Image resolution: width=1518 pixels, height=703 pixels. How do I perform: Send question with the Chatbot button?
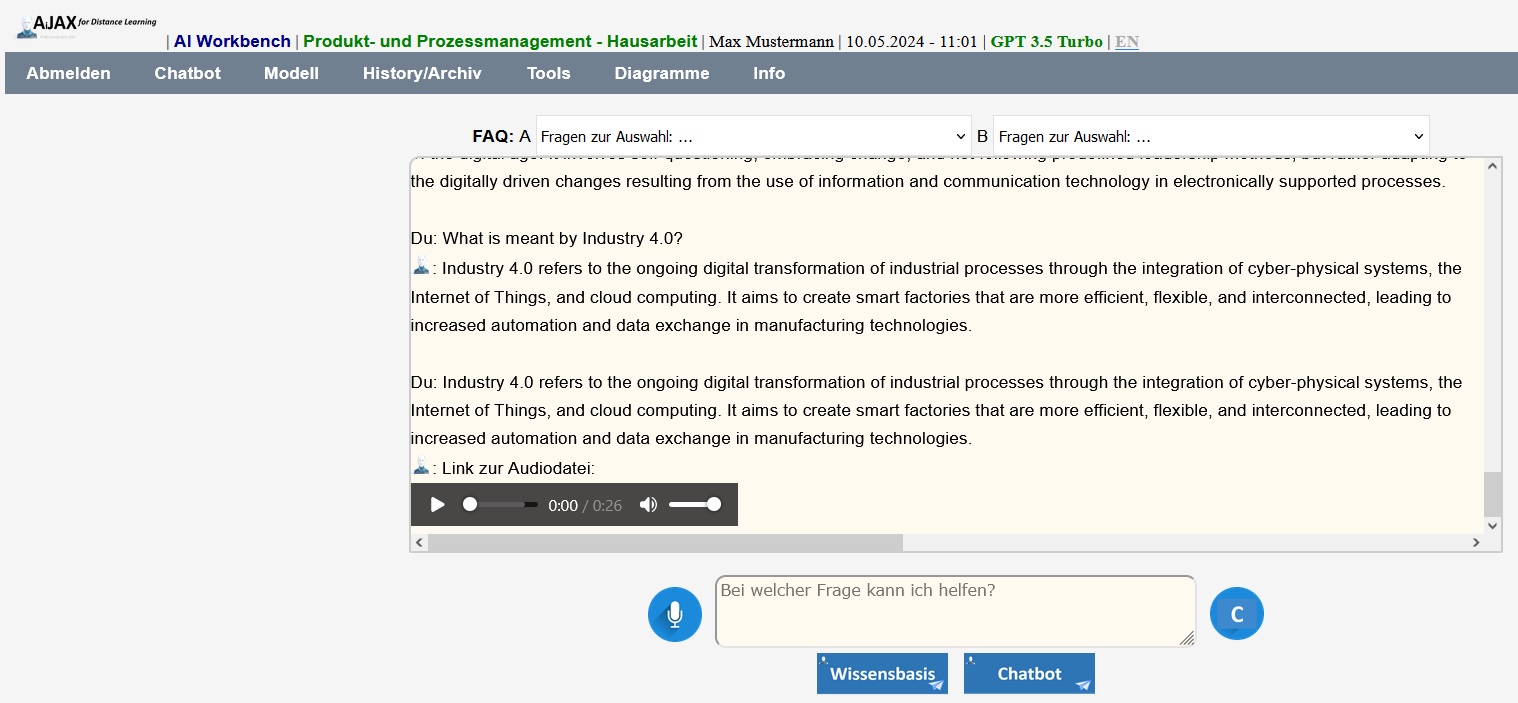(x=1029, y=674)
